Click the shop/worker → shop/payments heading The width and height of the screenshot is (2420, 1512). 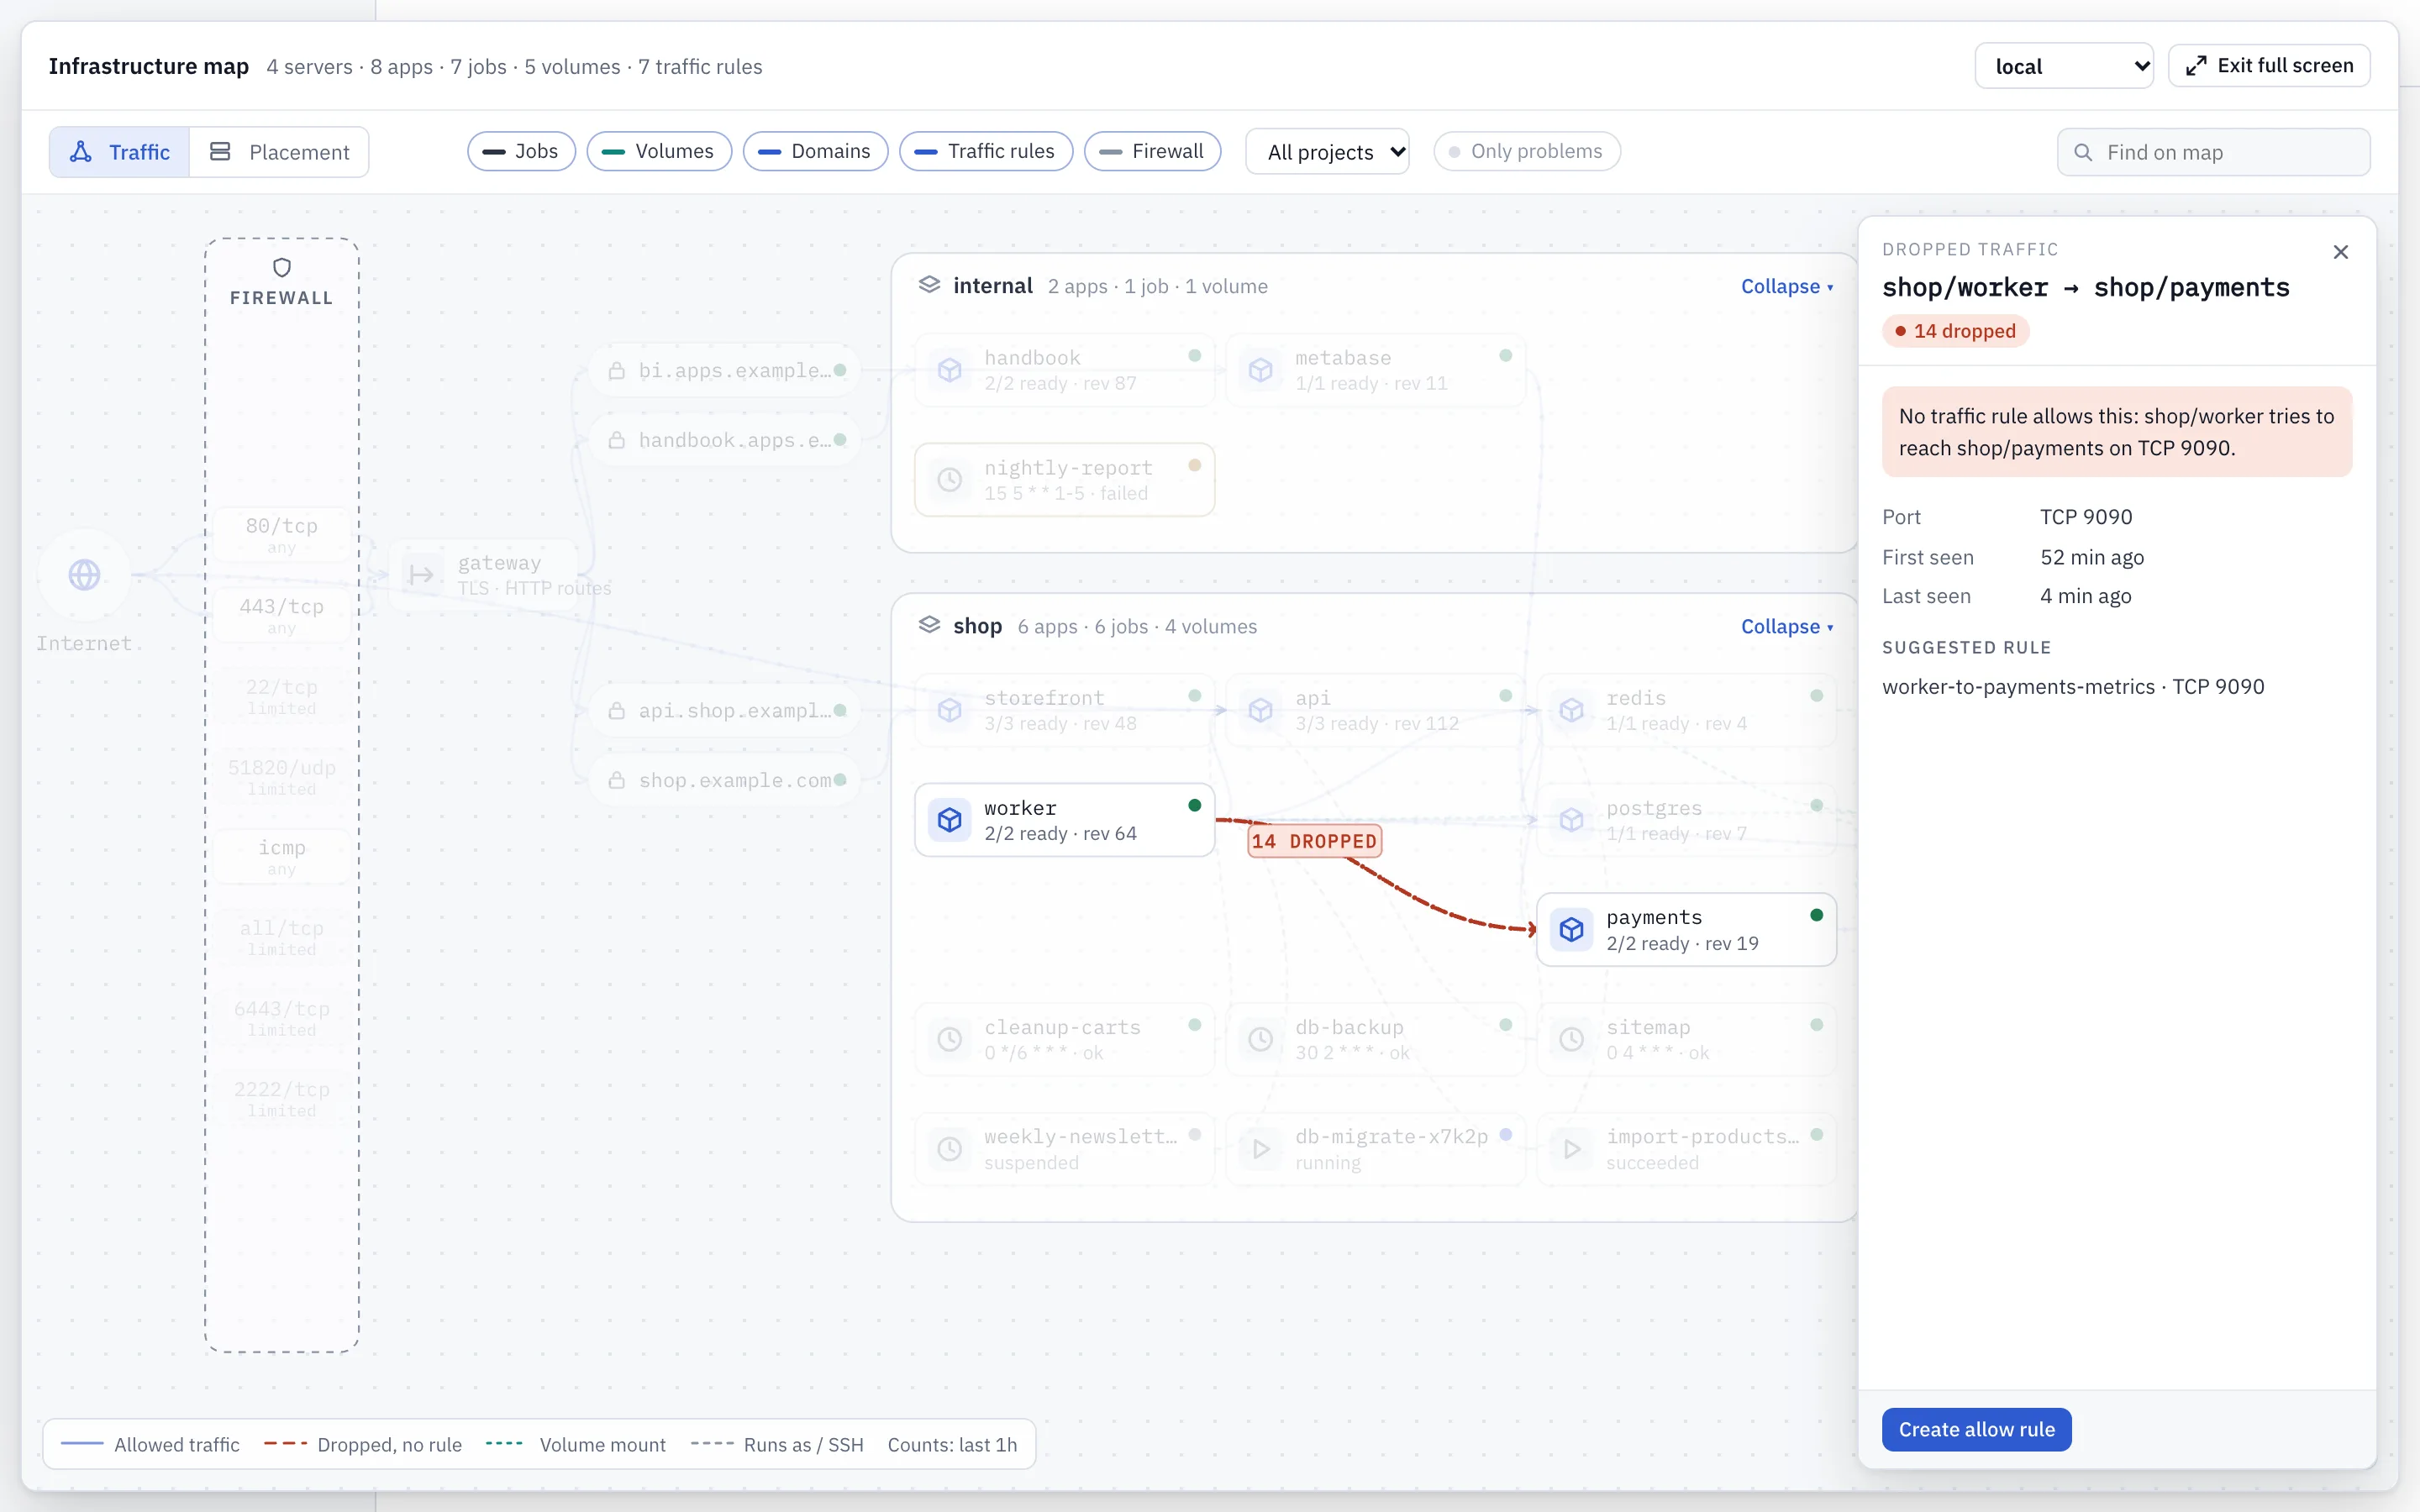(x=2086, y=288)
